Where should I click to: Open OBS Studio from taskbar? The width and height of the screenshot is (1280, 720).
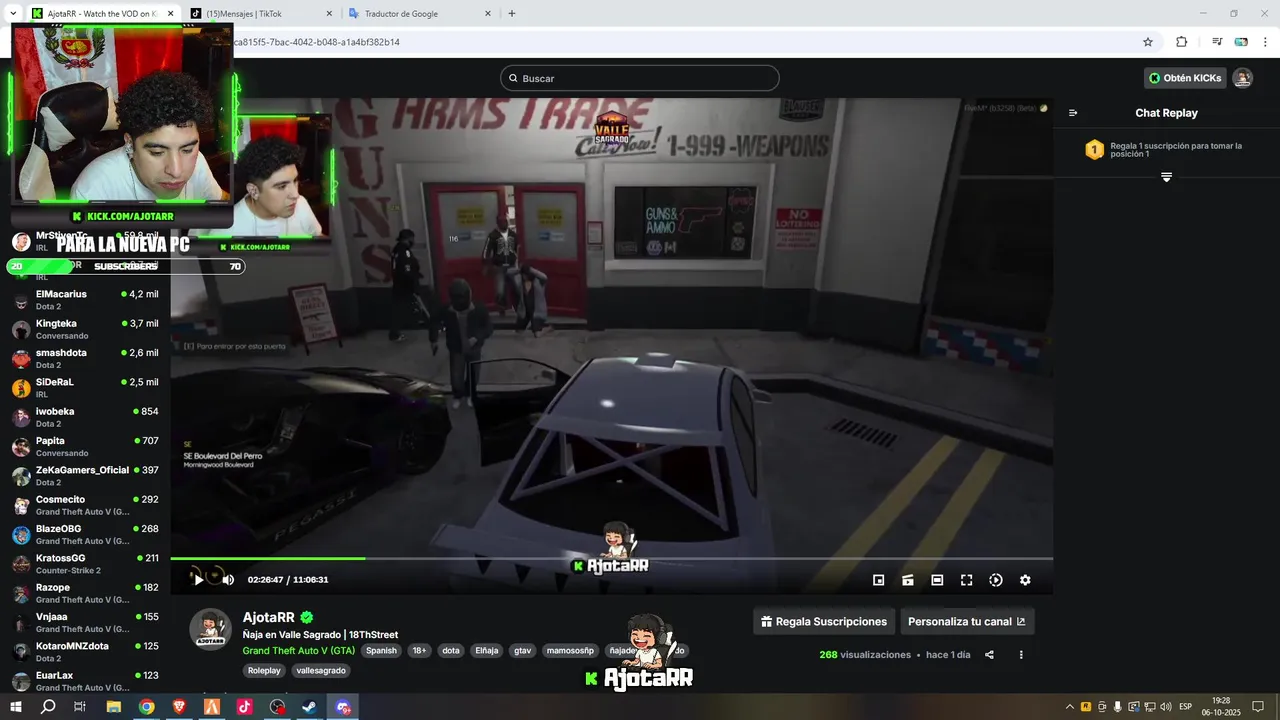pyautogui.click(x=278, y=707)
